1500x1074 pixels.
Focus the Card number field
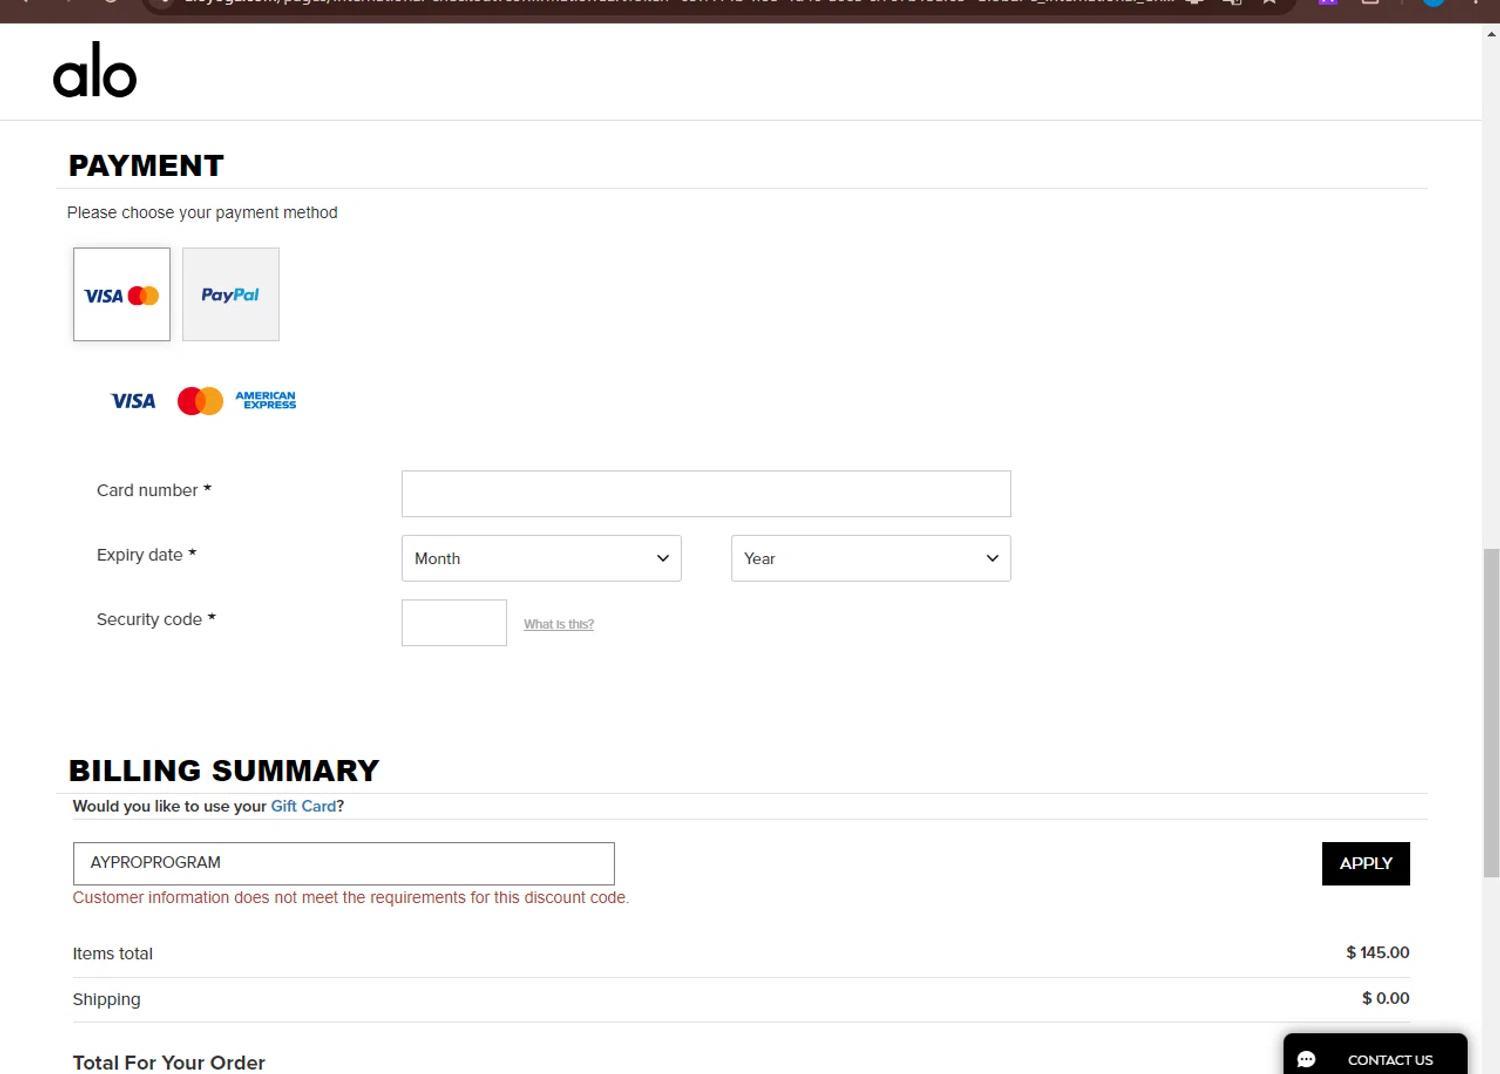point(706,494)
